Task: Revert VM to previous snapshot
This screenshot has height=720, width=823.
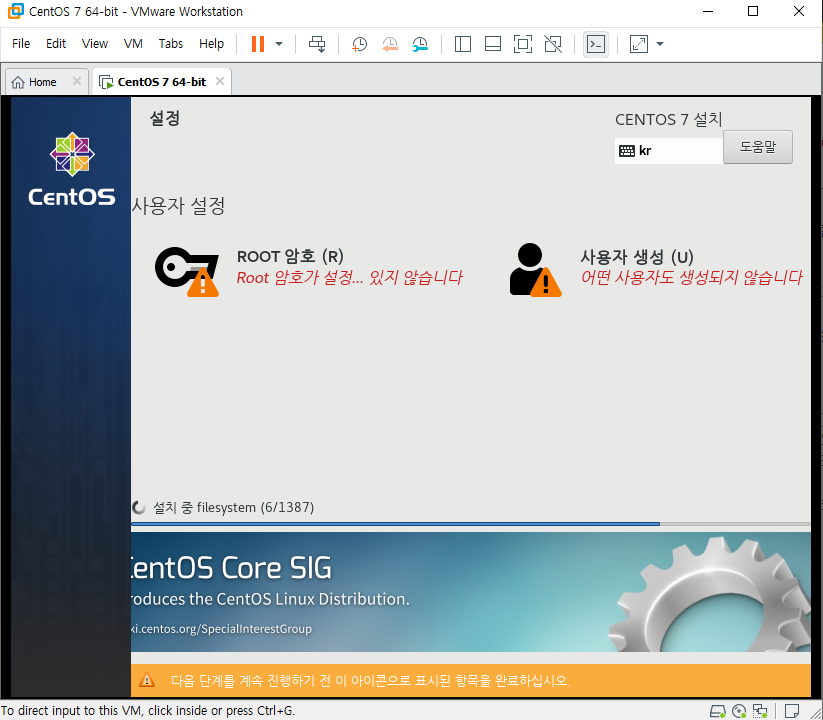Action: coord(389,44)
